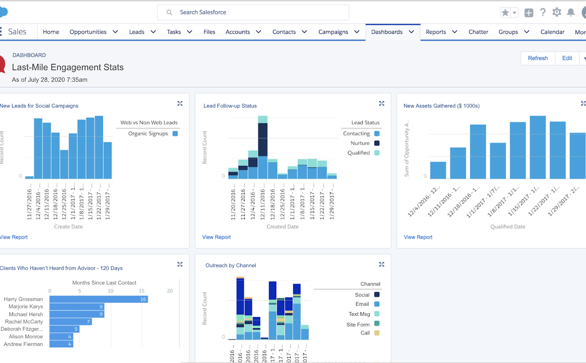Open the Files tab

209,32
